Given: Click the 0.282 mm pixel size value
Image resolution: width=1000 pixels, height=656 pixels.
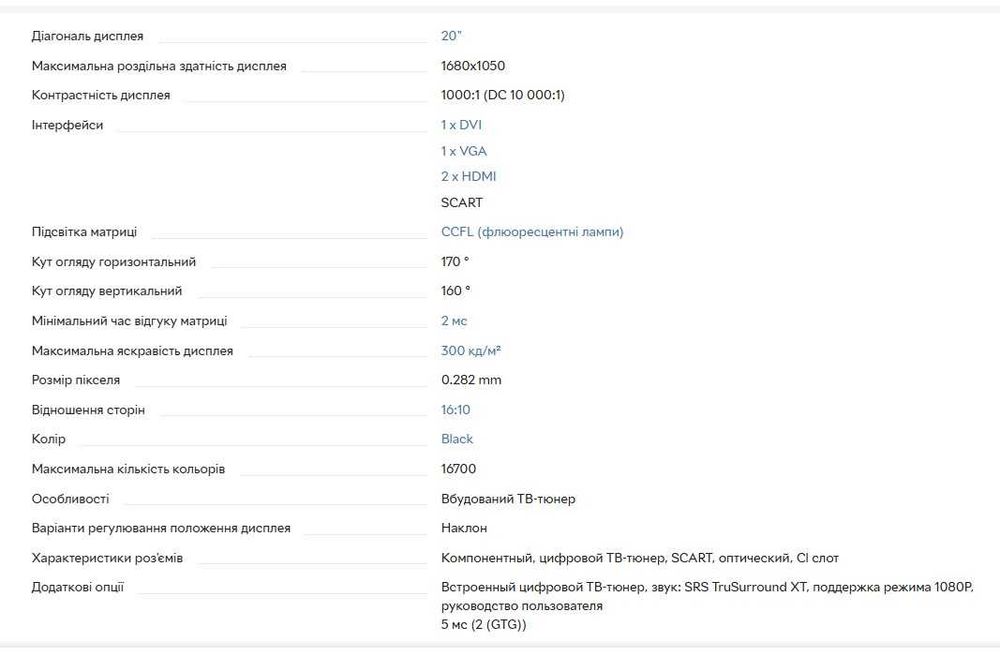Looking at the screenshot, I should 471,380.
